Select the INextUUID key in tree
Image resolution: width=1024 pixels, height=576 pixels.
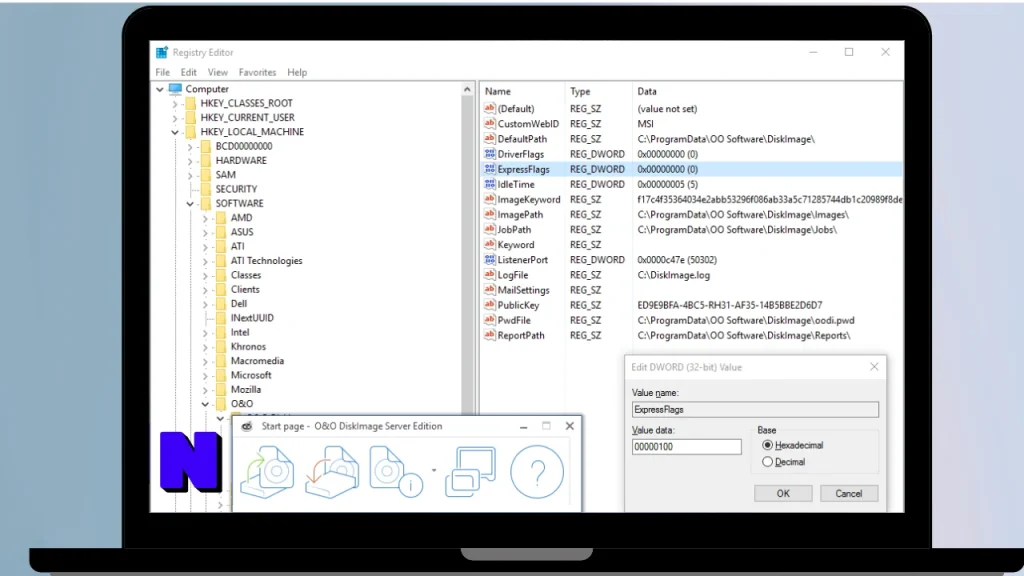(252, 318)
